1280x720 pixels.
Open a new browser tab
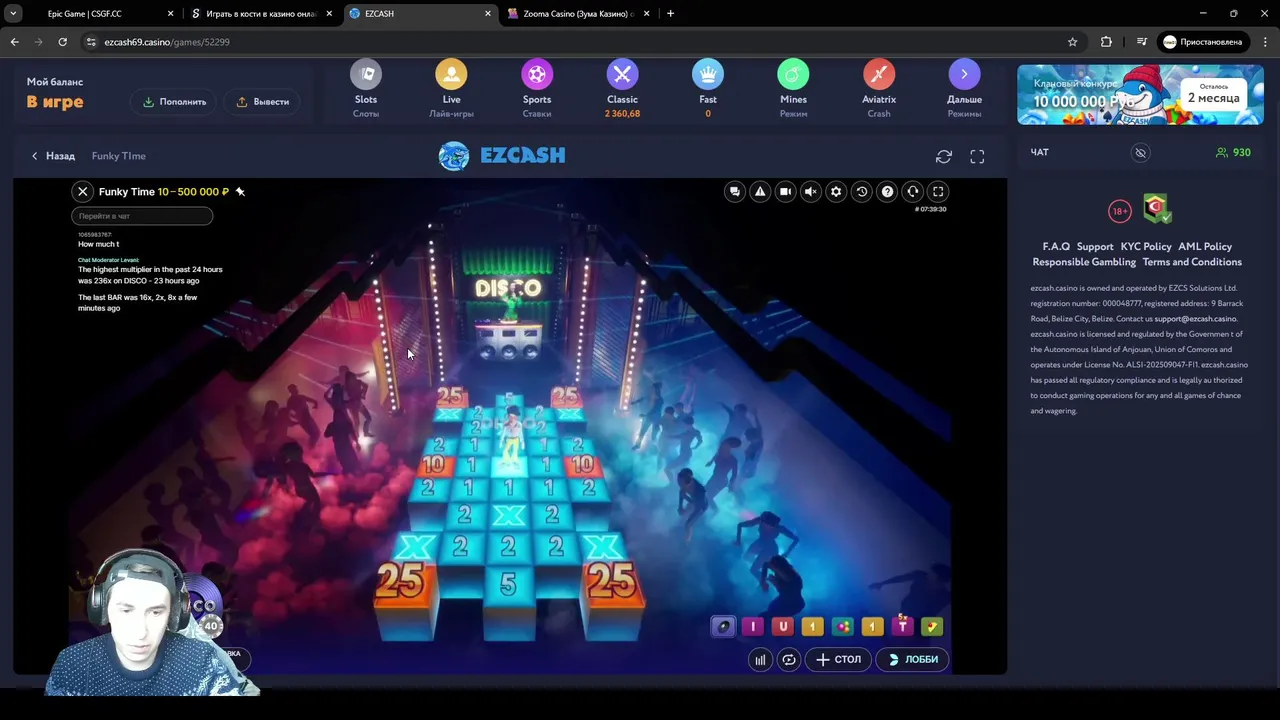(670, 14)
